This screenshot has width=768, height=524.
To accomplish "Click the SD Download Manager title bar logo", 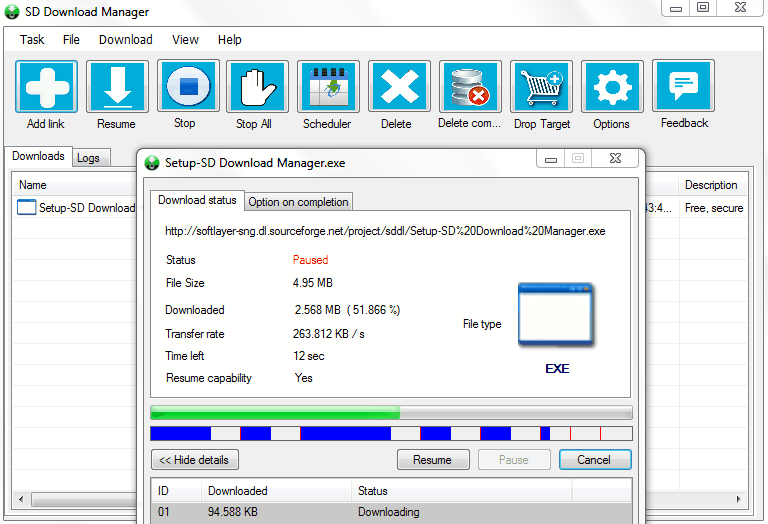I will 12,12.
